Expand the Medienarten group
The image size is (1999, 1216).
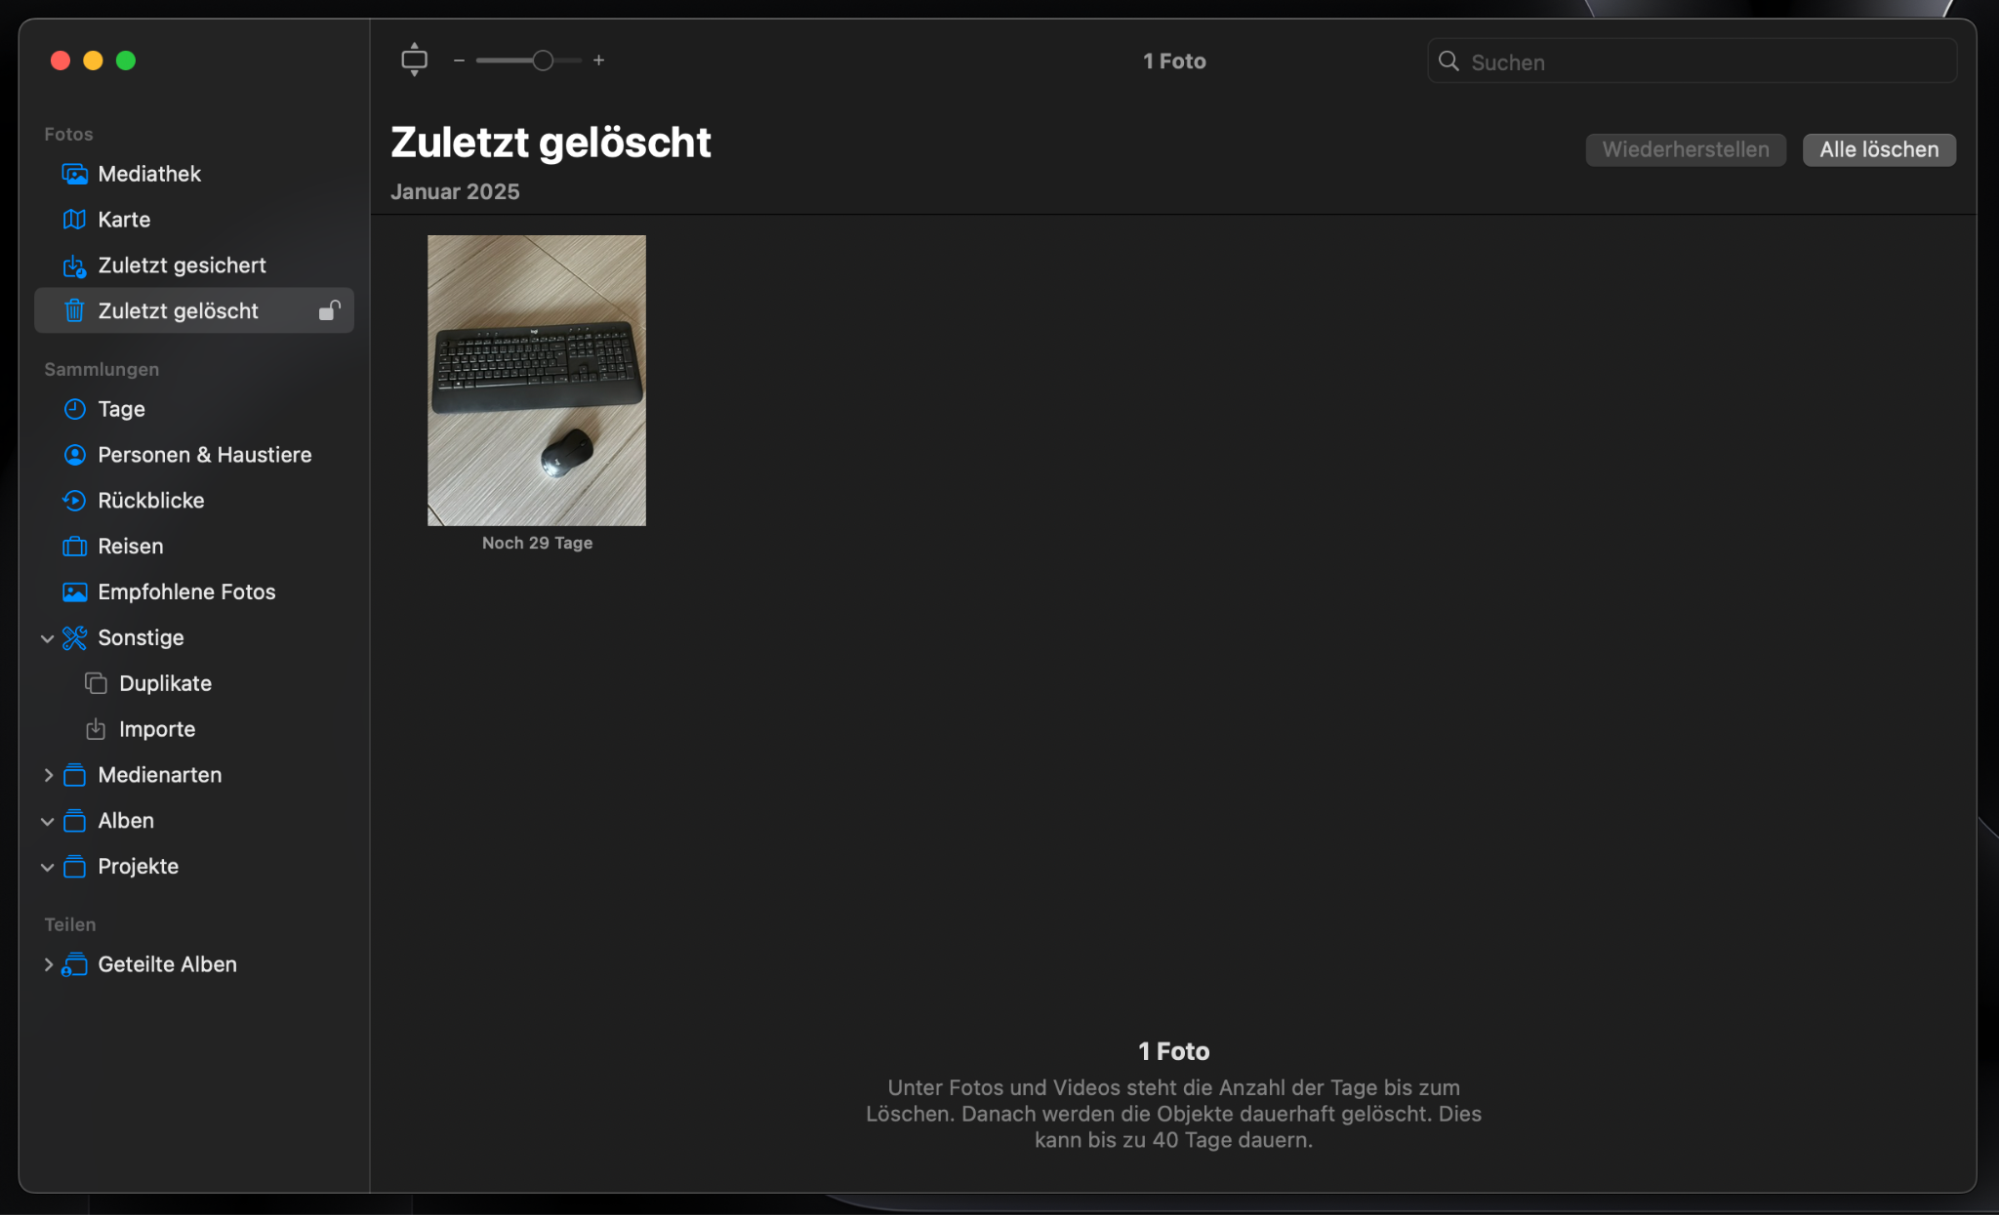48,775
